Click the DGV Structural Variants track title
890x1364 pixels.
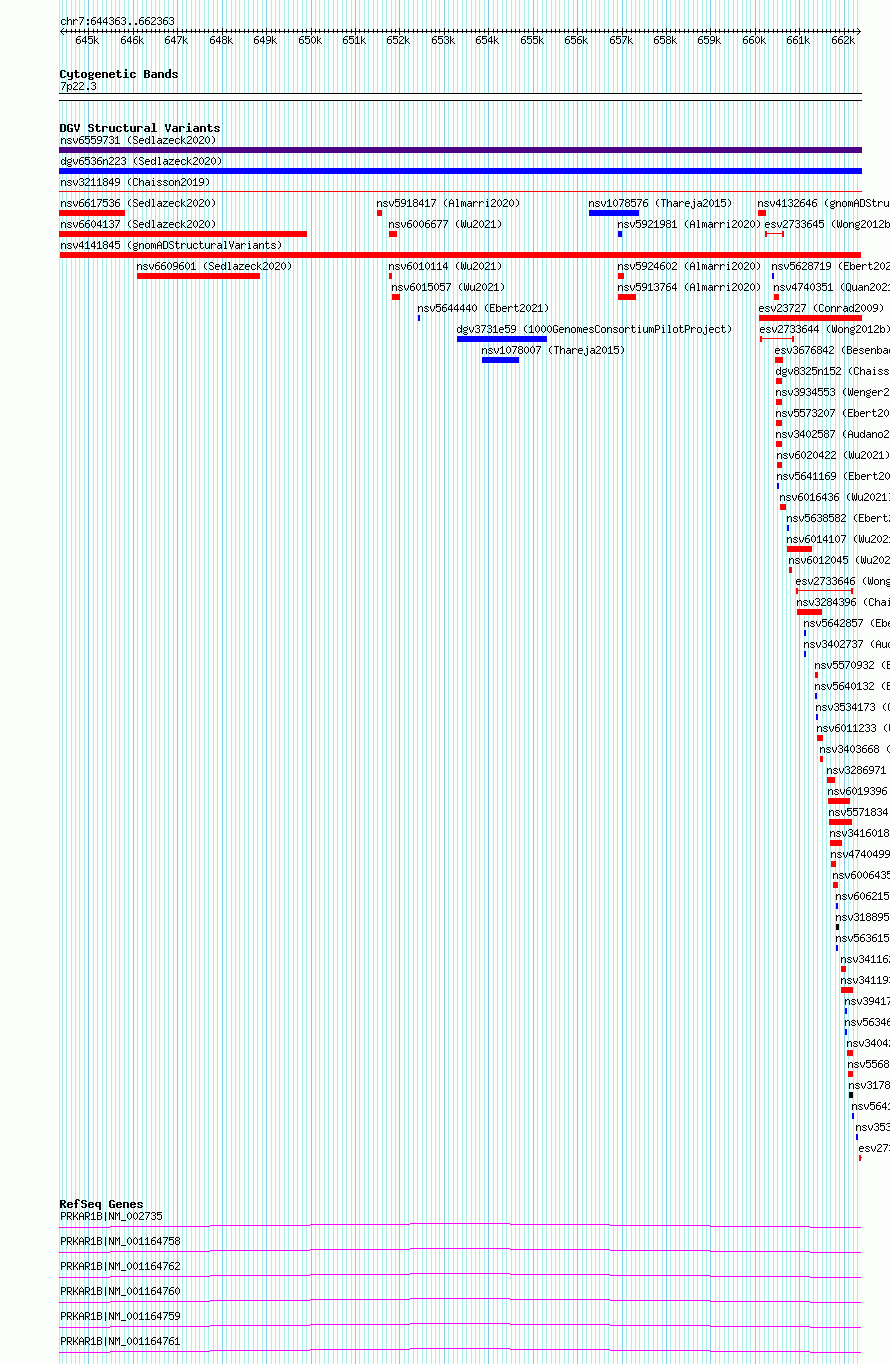[x=140, y=128]
